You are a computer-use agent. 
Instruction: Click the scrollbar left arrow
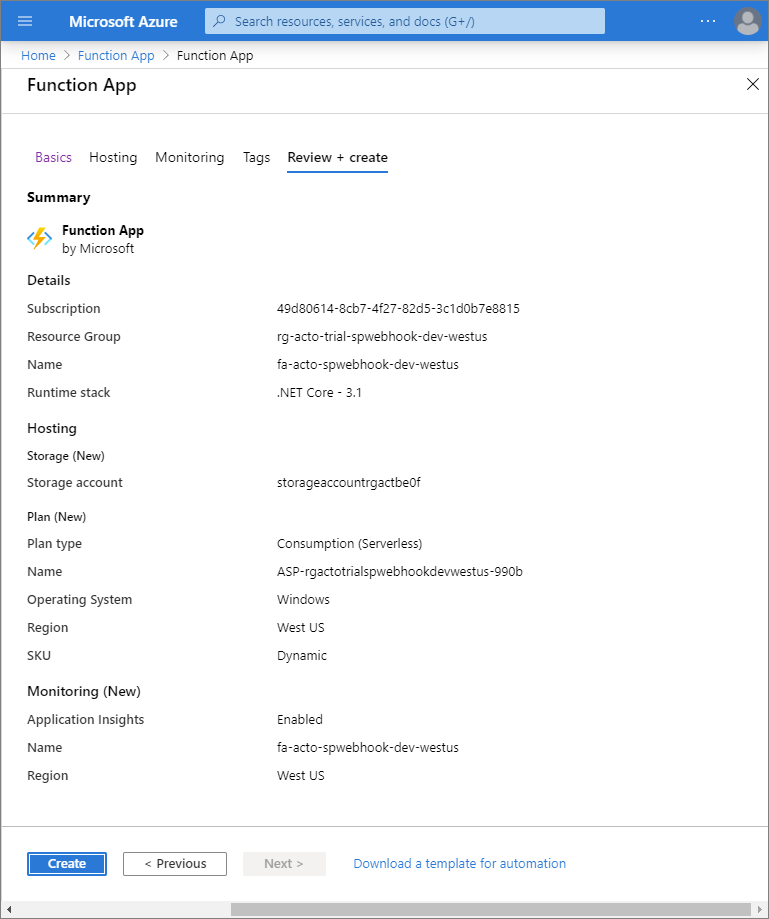pyautogui.click(x=8, y=909)
